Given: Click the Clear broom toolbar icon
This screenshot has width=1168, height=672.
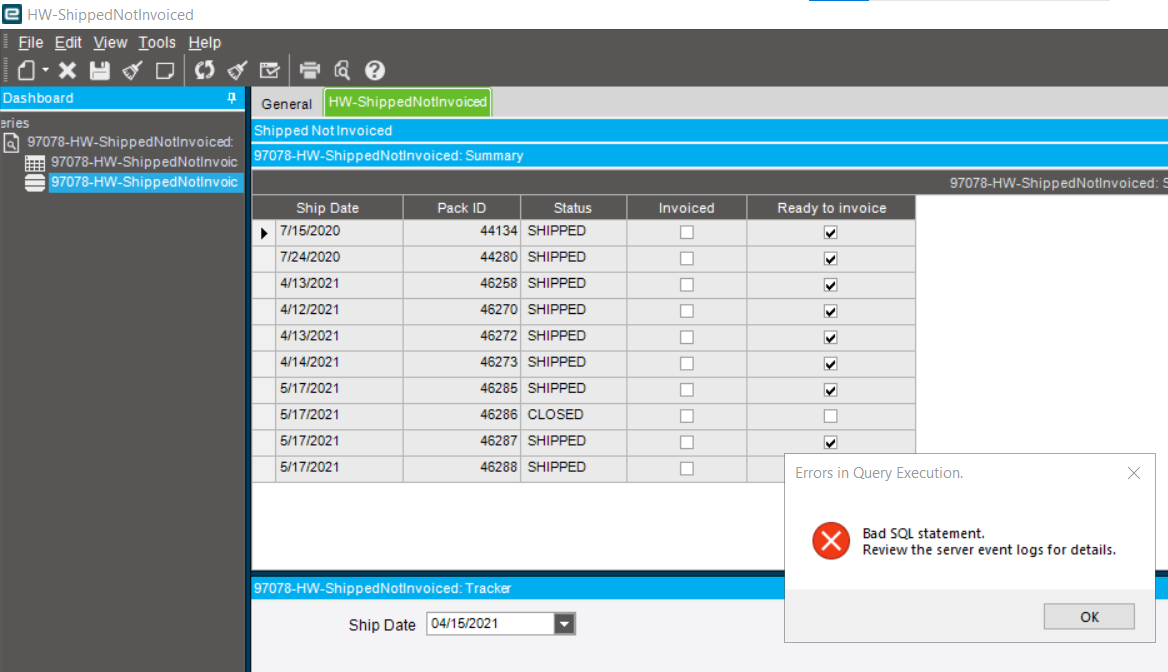Looking at the screenshot, I should point(133,70).
